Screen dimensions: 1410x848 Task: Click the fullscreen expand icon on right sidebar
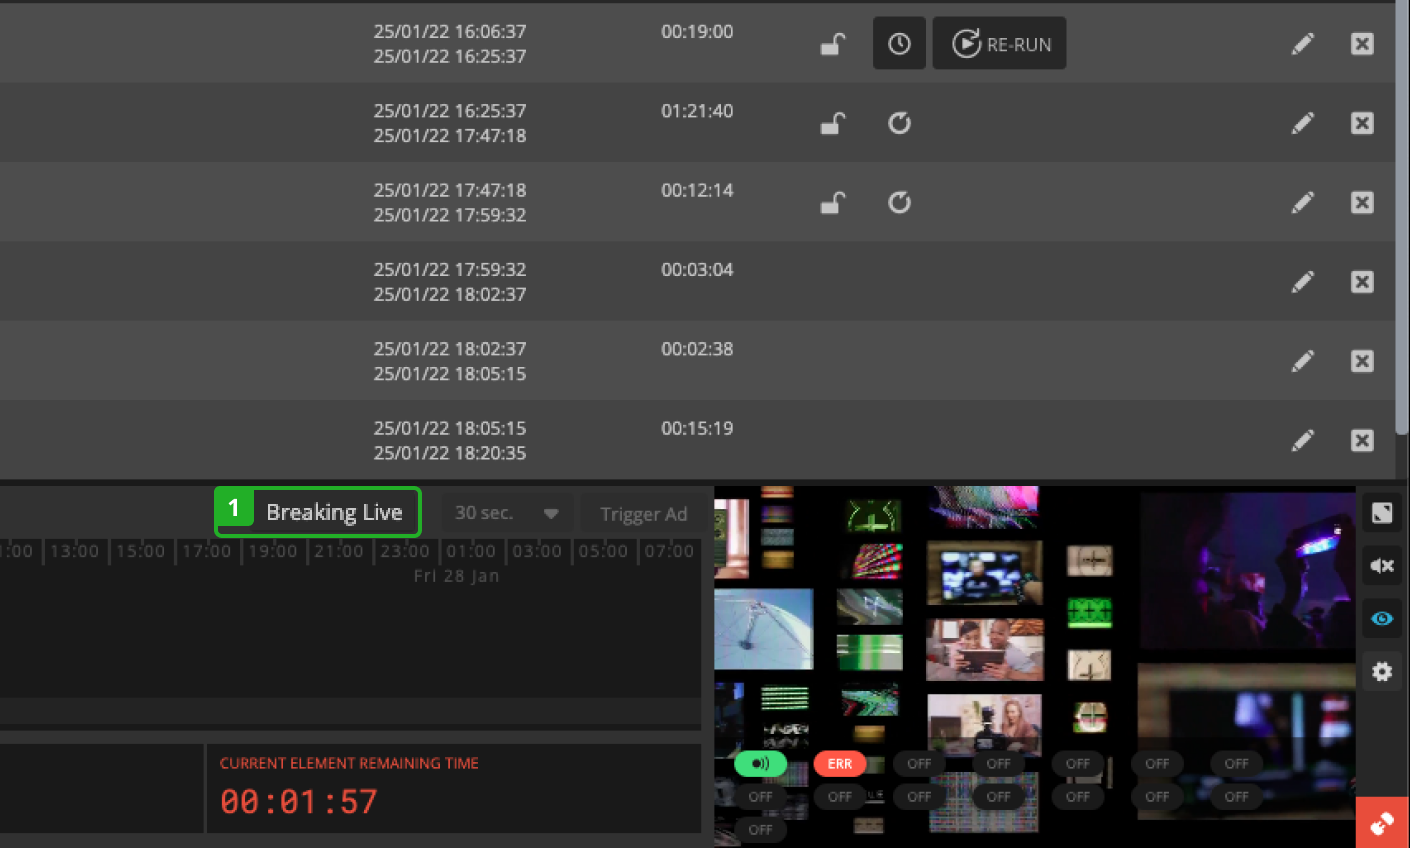click(1381, 512)
